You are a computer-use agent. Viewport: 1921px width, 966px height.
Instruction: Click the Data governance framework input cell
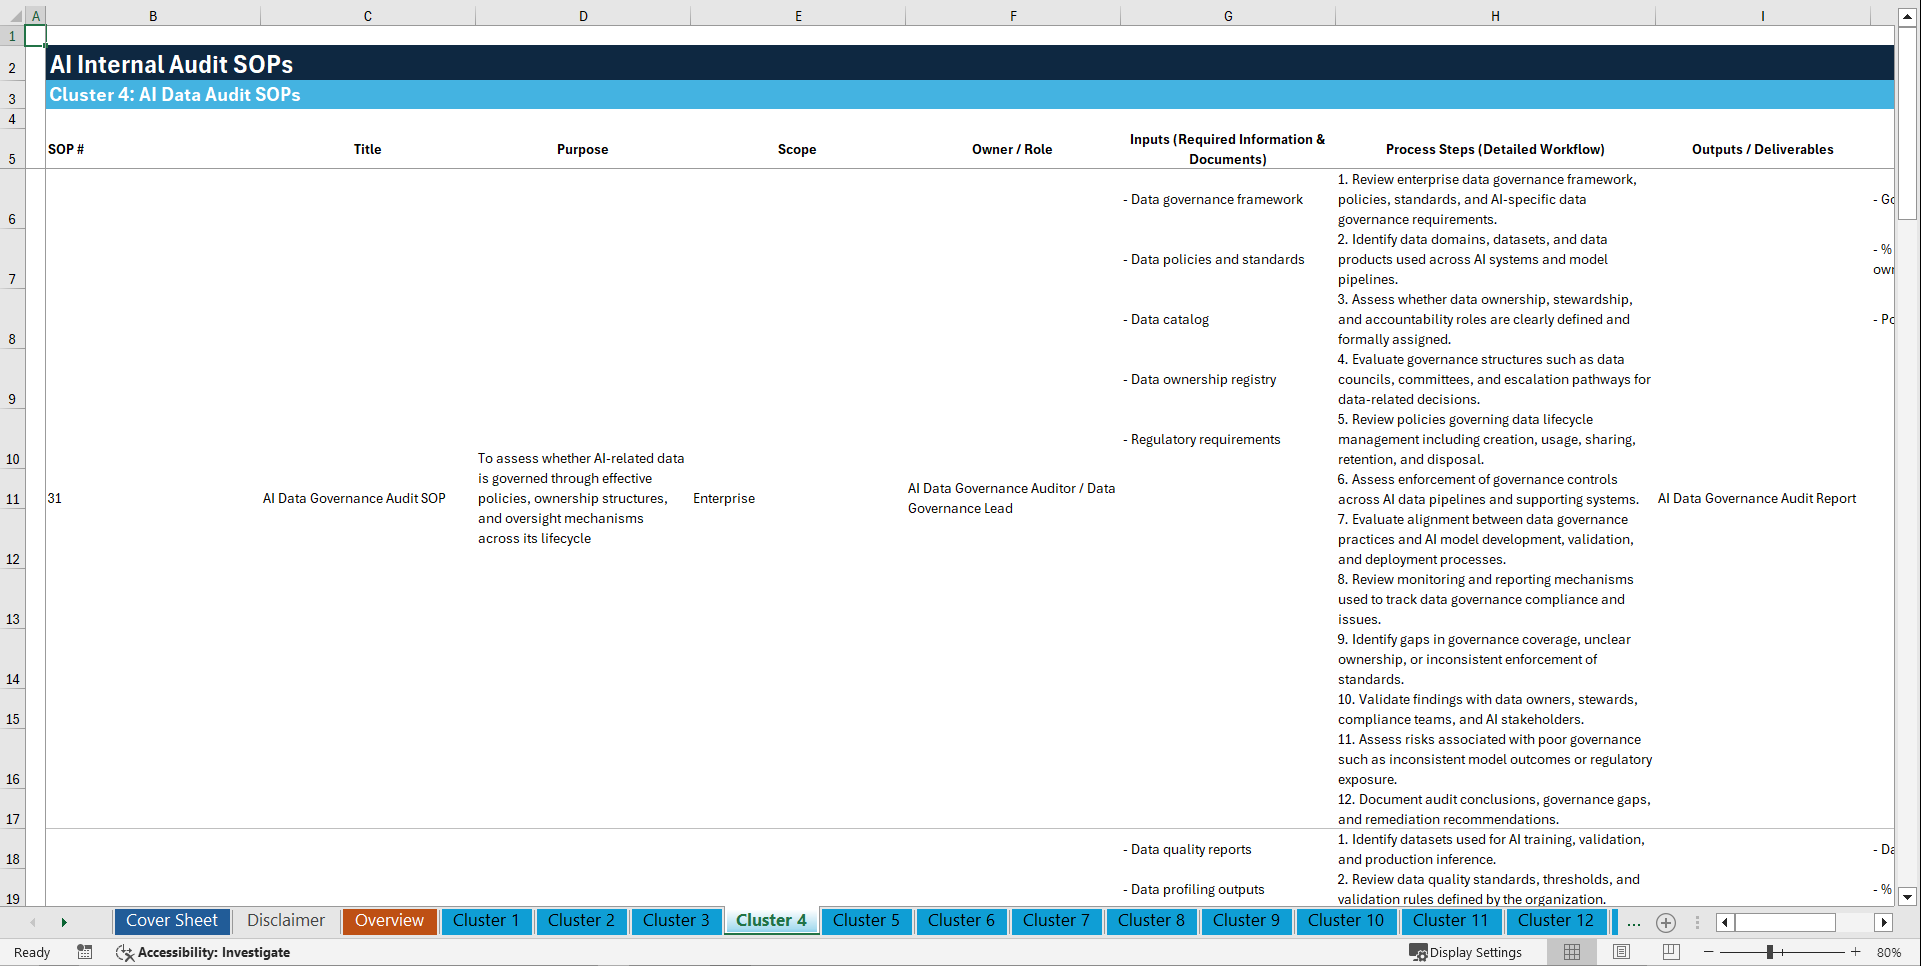click(x=1228, y=200)
